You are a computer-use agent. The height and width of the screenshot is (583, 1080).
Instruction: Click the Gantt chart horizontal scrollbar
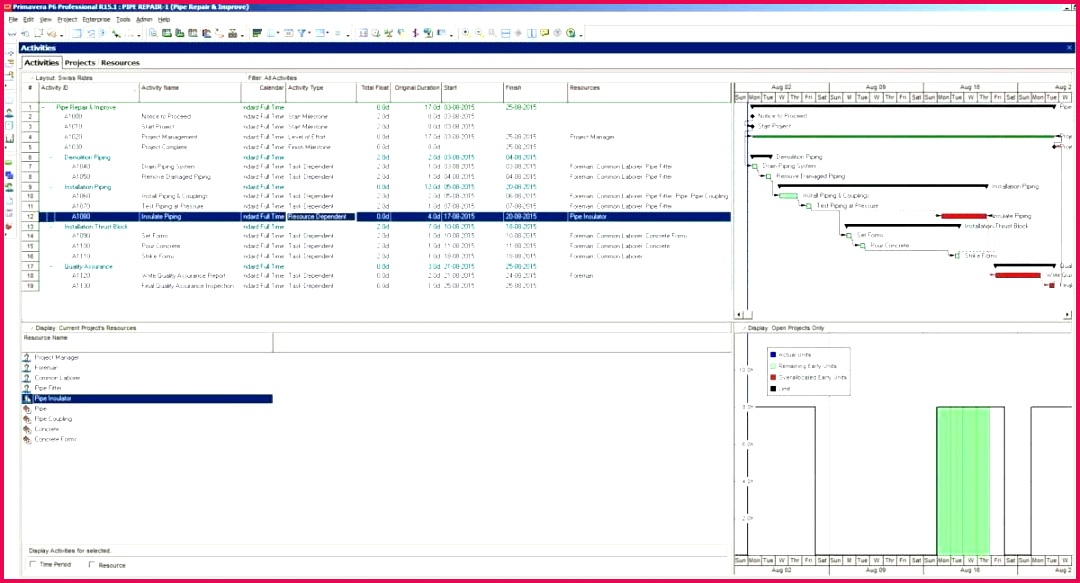point(900,312)
